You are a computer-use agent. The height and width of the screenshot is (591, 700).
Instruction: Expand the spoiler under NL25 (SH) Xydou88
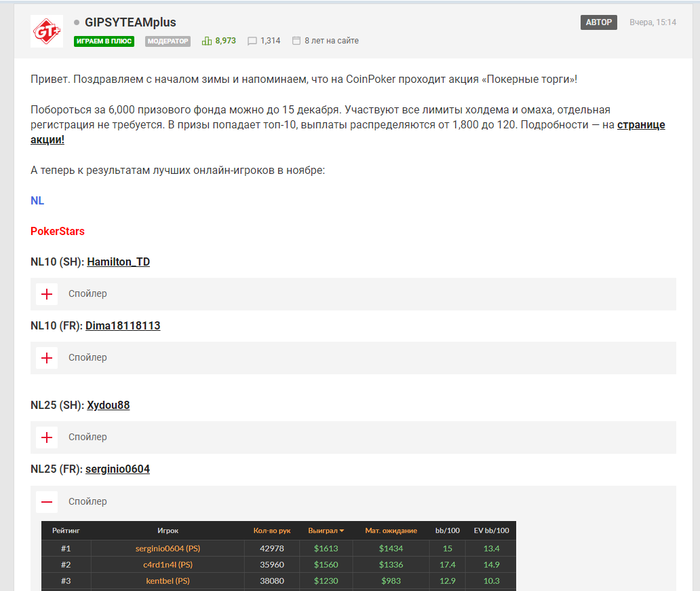pyautogui.click(x=47, y=437)
